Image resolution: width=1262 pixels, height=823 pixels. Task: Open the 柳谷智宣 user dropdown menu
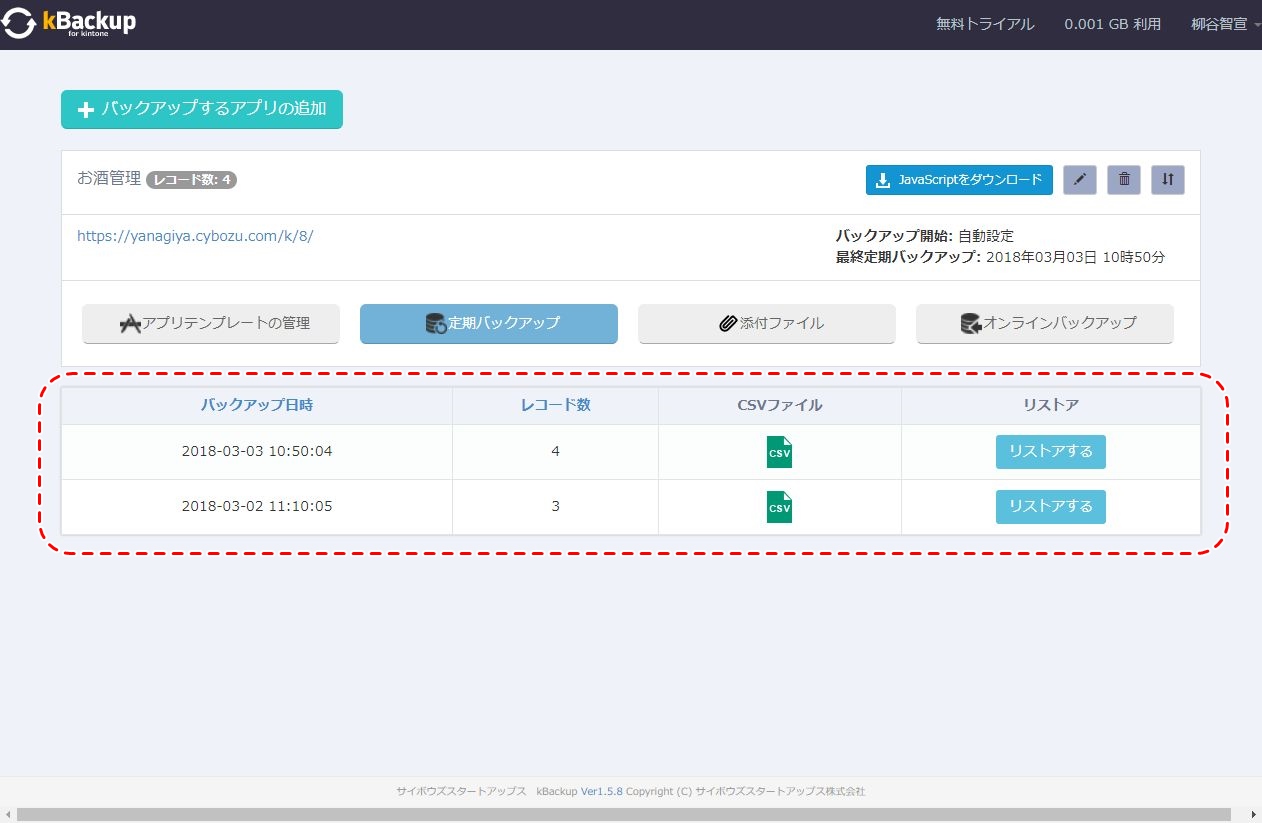[x=1225, y=24]
